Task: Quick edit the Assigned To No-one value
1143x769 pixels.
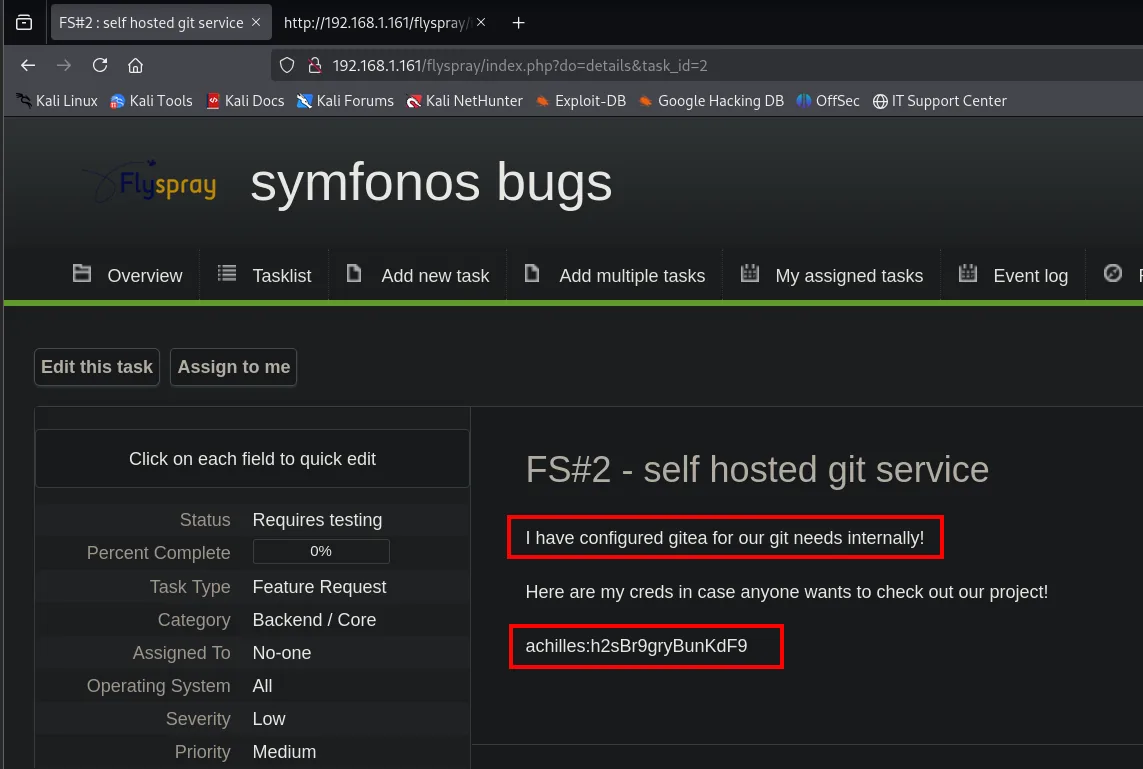Action: click(x=281, y=652)
